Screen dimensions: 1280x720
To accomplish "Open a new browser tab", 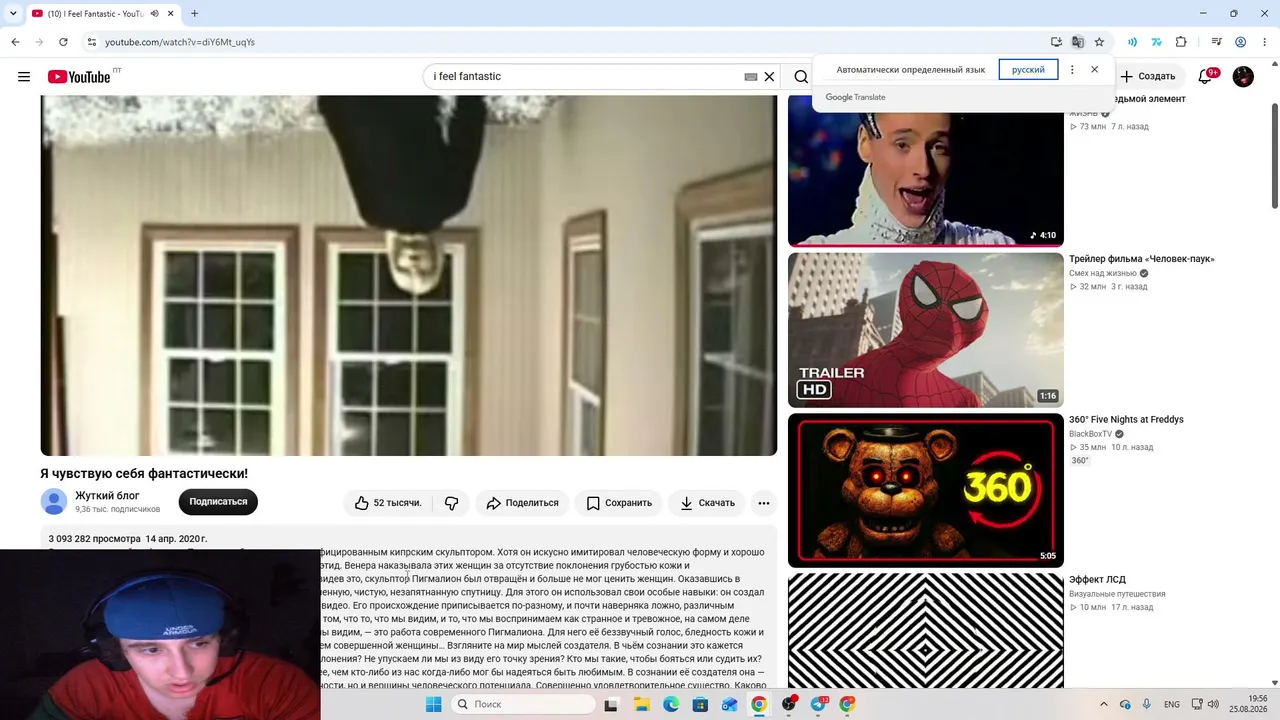I will tap(194, 14).
